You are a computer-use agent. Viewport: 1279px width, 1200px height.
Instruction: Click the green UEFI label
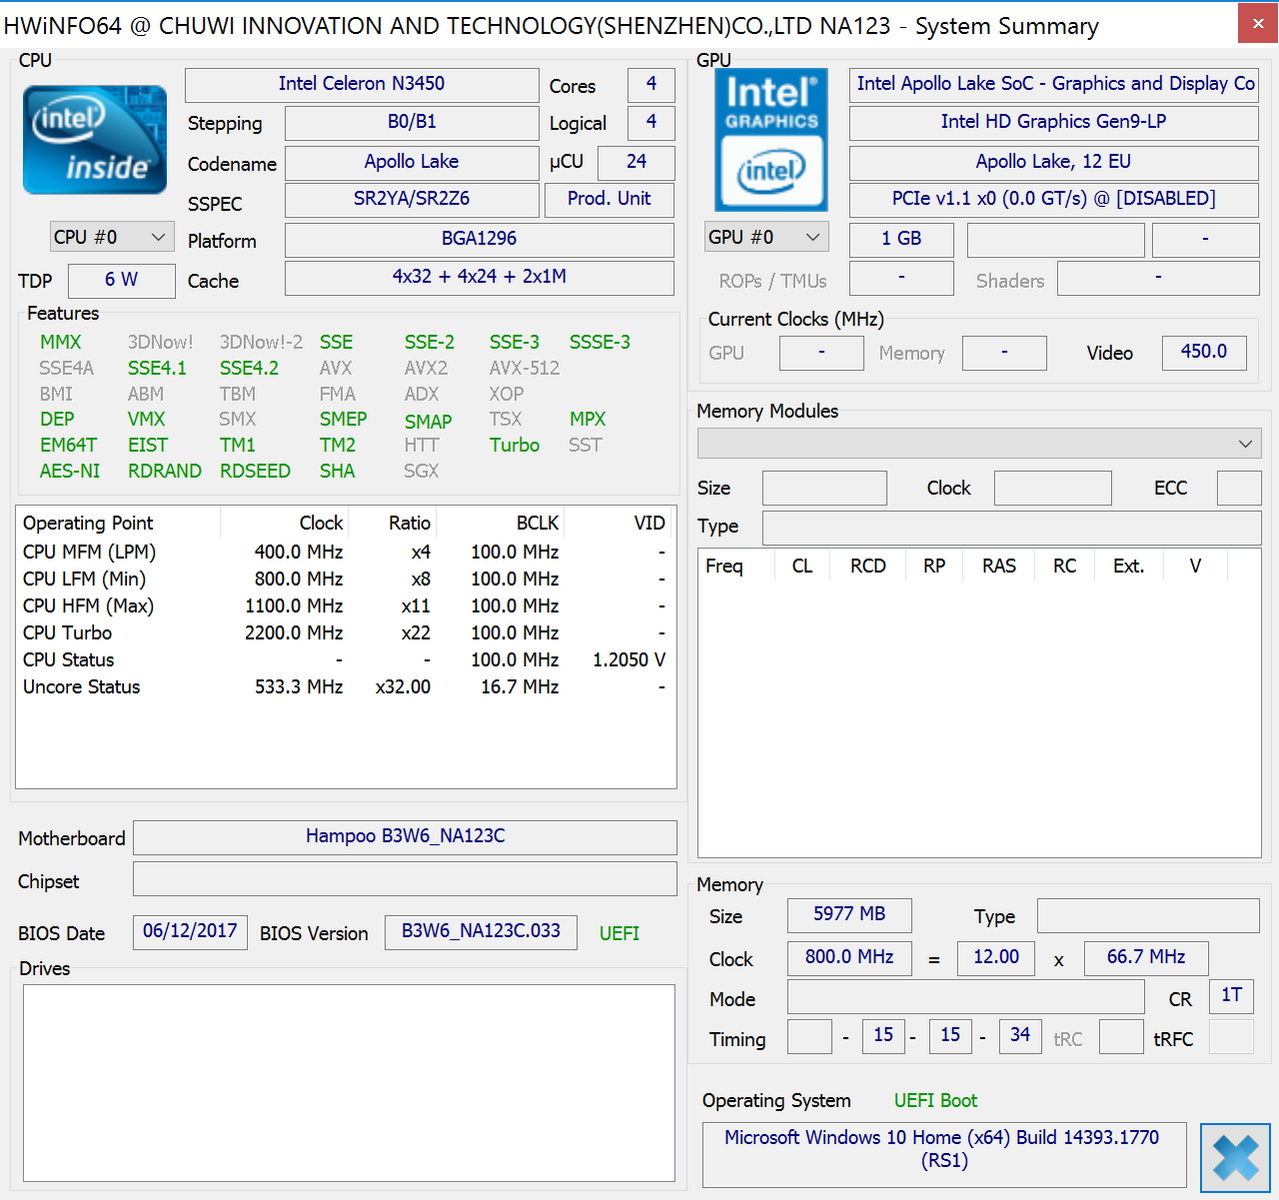point(619,933)
